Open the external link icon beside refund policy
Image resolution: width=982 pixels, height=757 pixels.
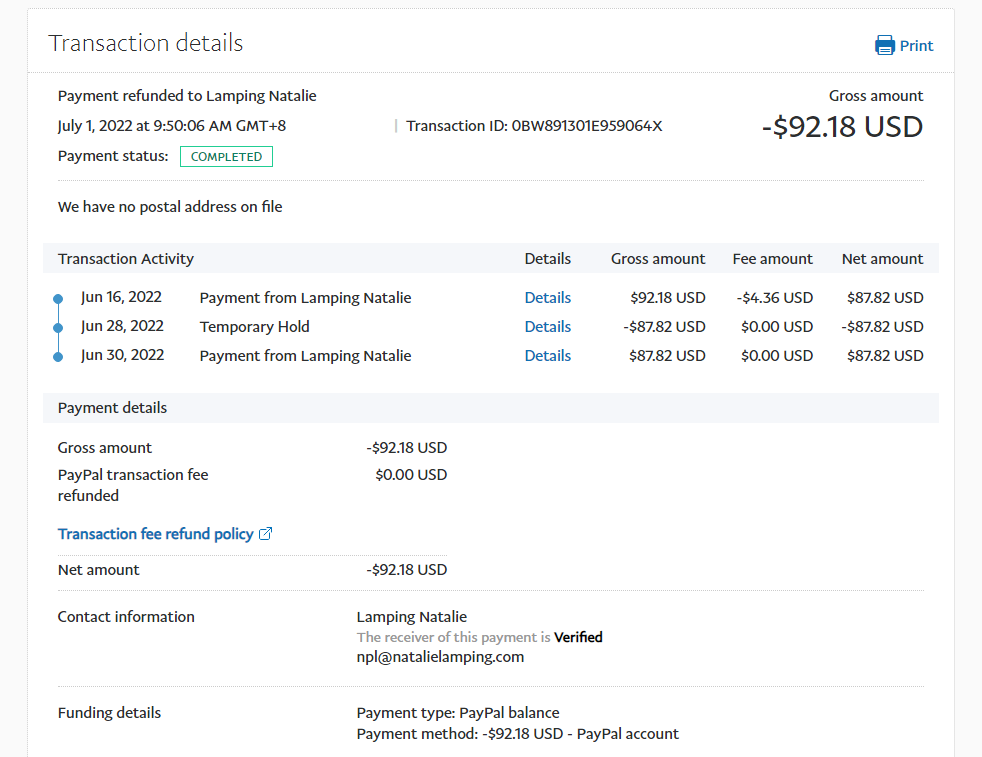tap(265, 534)
